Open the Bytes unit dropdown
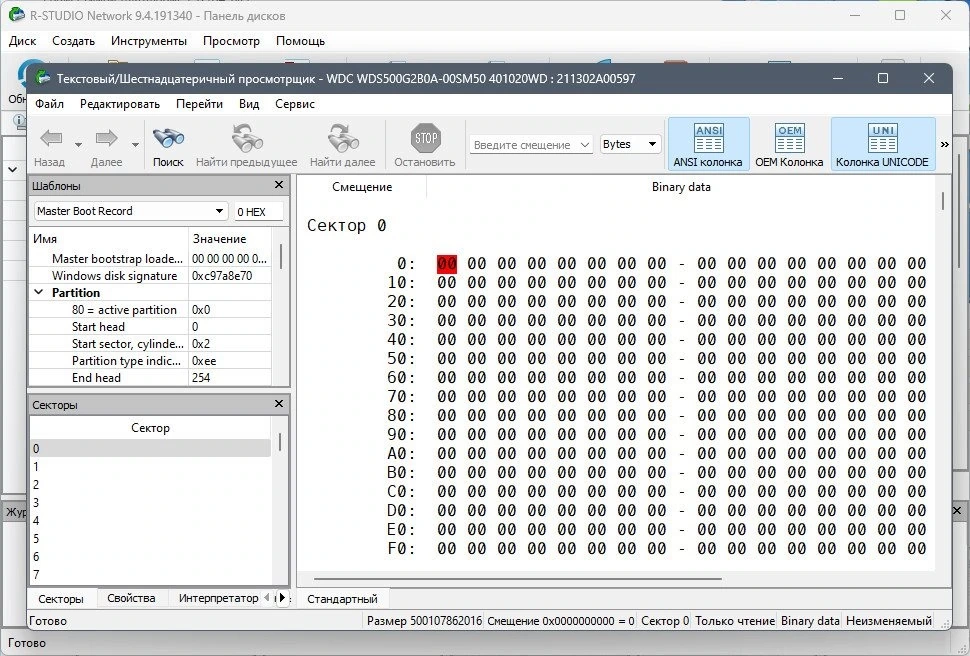Image resolution: width=970 pixels, height=656 pixels. coord(630,144)
